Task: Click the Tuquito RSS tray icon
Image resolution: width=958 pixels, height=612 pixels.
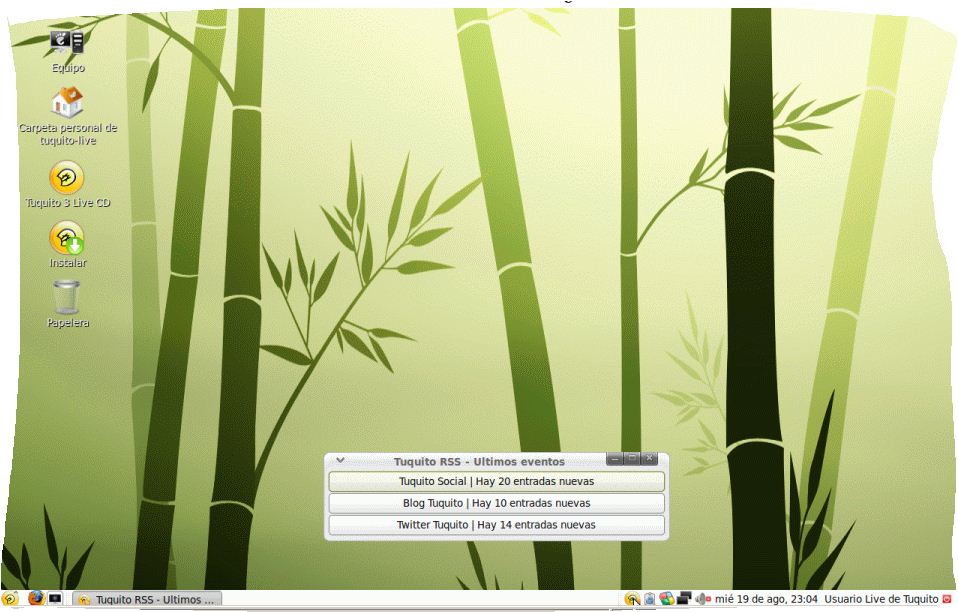Action: pyautogui.click(x=633, y=599)
